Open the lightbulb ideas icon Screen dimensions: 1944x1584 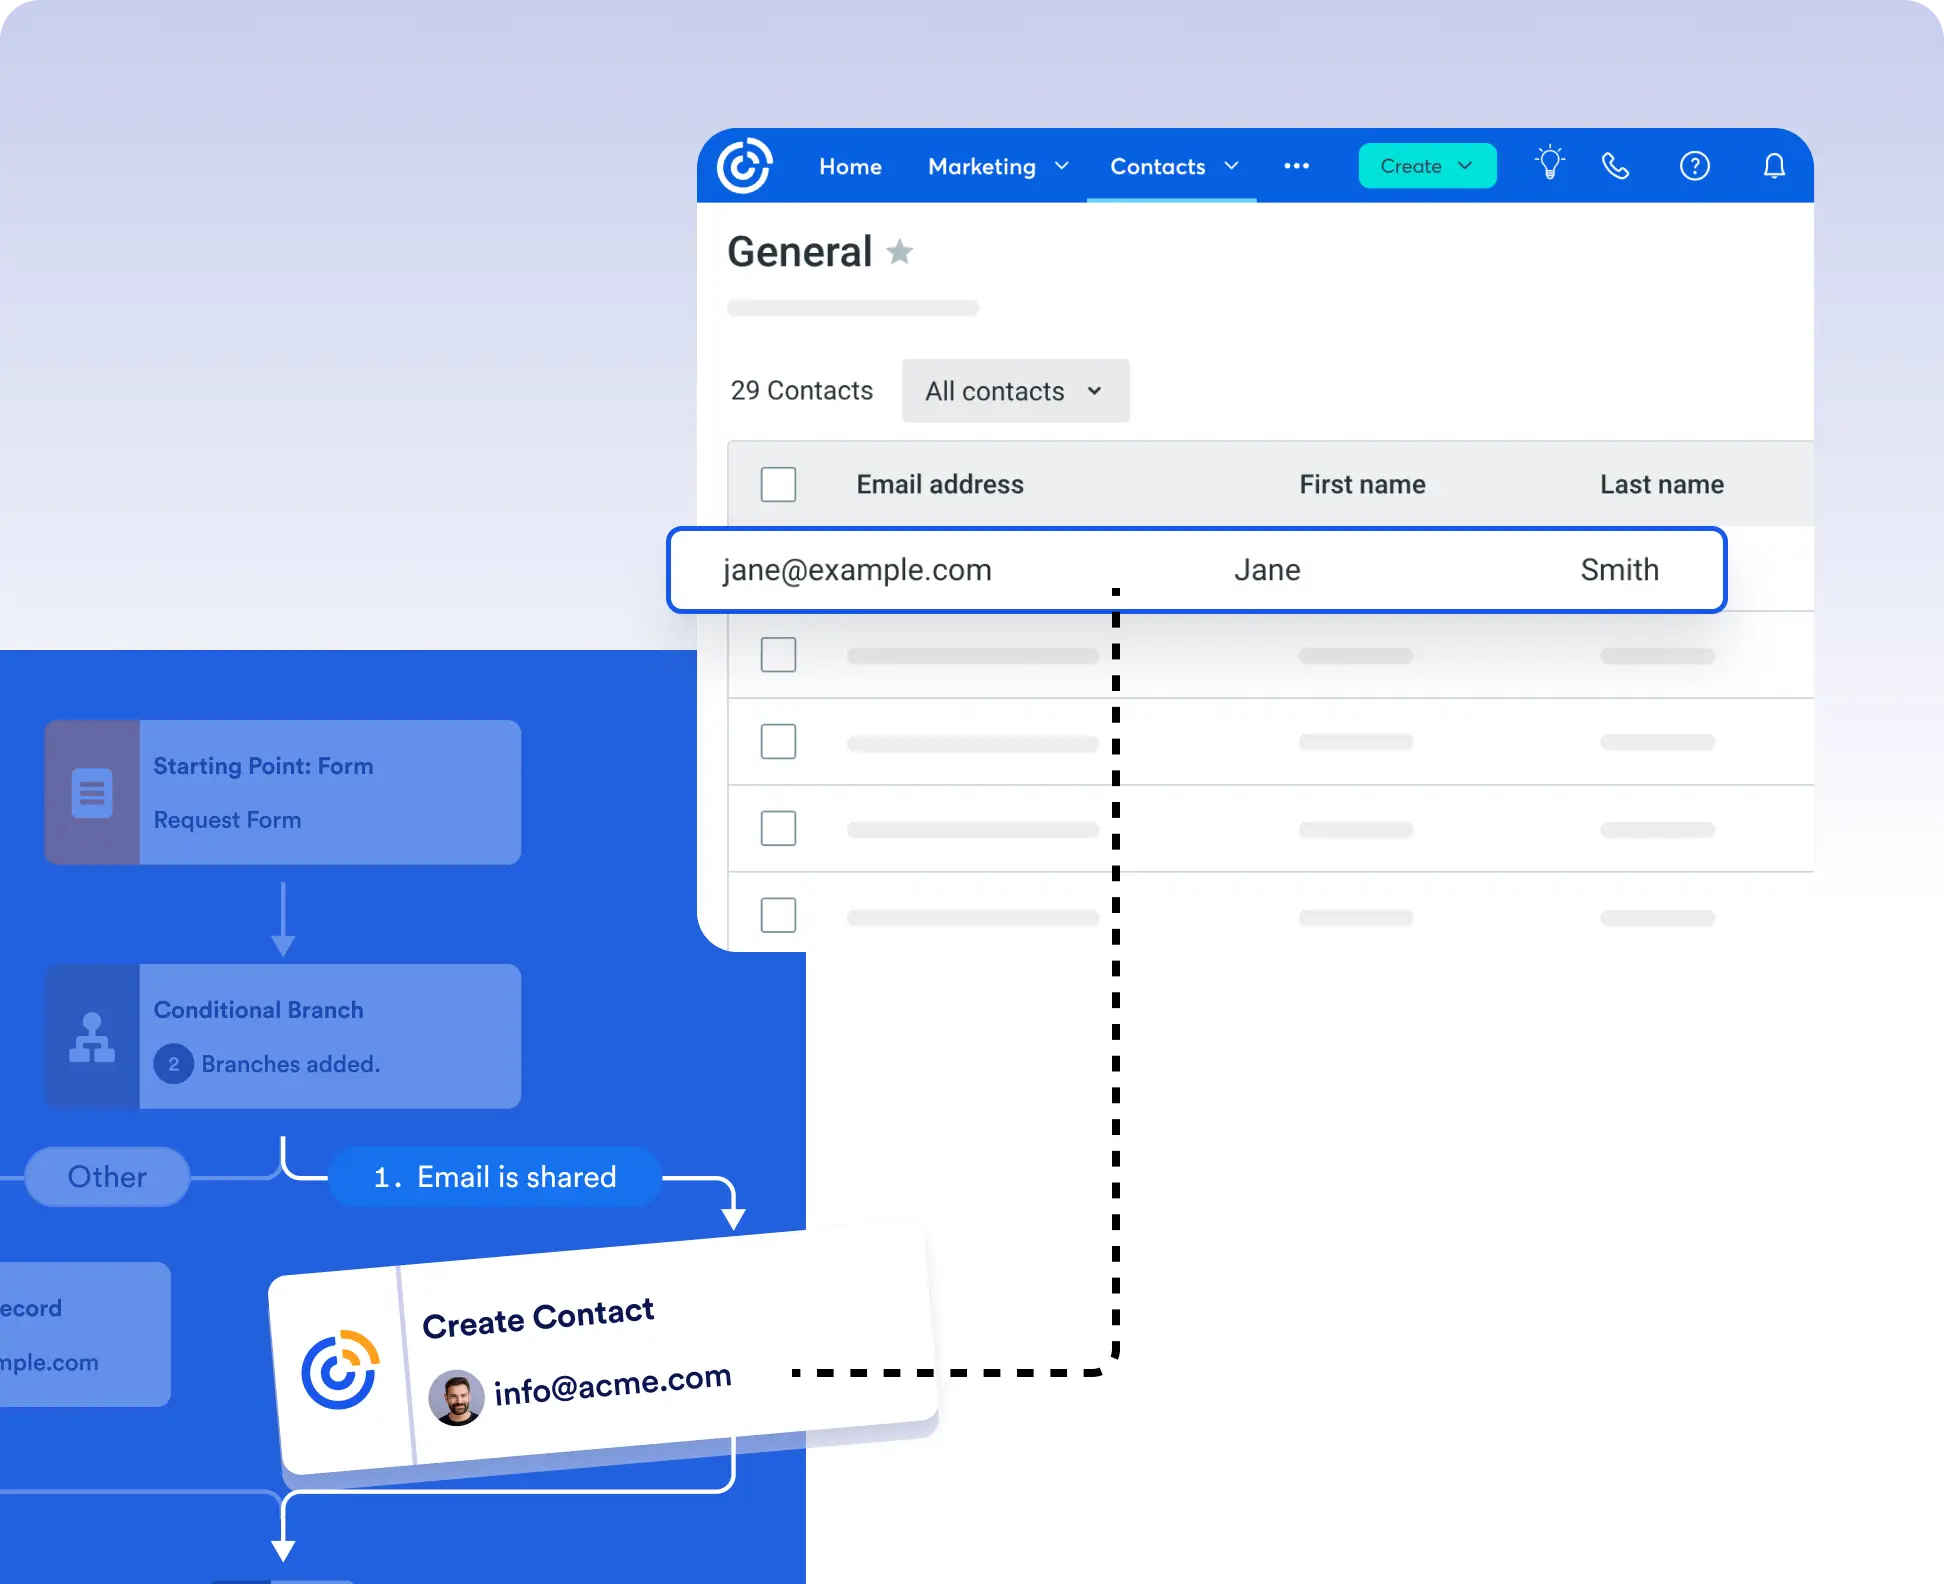pyautogui.click(x=1550, y=164)
